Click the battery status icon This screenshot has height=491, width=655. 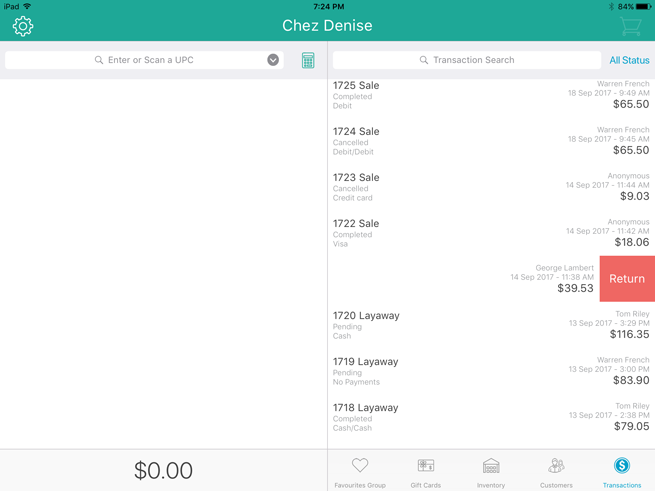[644, 7]
